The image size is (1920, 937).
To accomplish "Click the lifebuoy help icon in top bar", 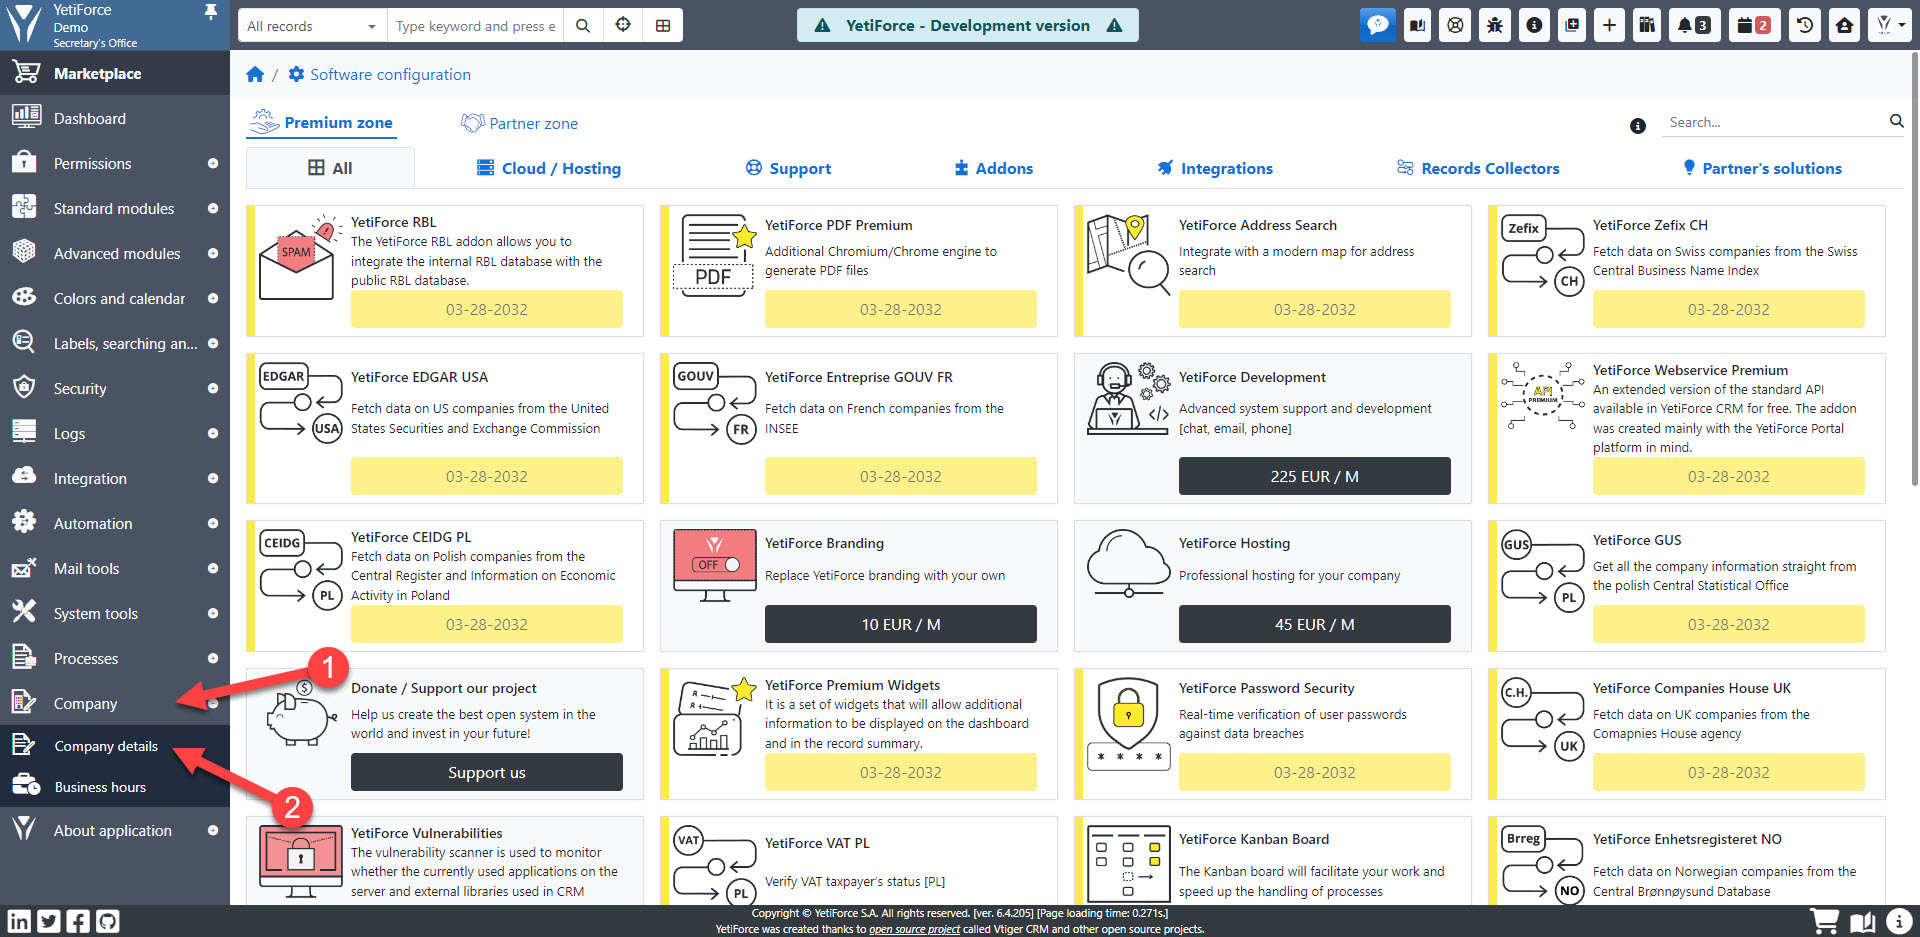I will point(1456,25).
